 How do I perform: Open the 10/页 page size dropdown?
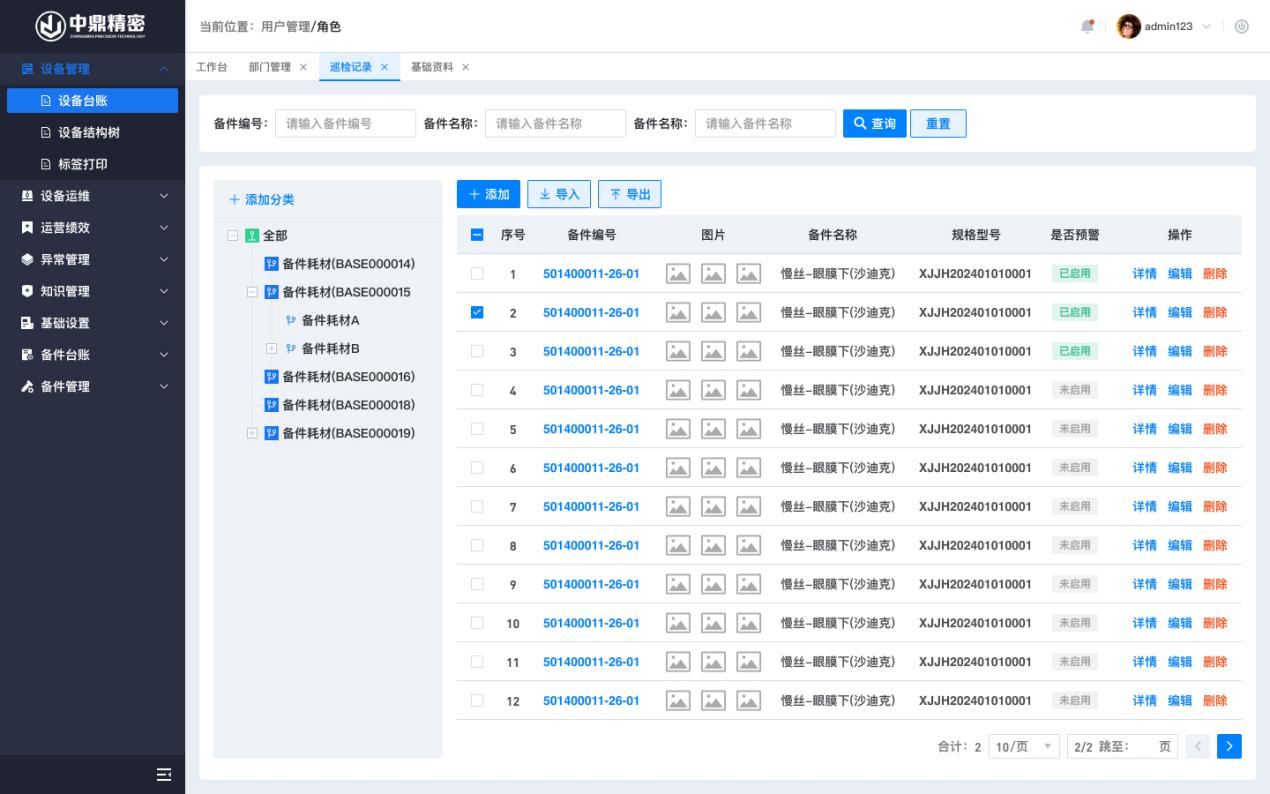(1023, 746)
